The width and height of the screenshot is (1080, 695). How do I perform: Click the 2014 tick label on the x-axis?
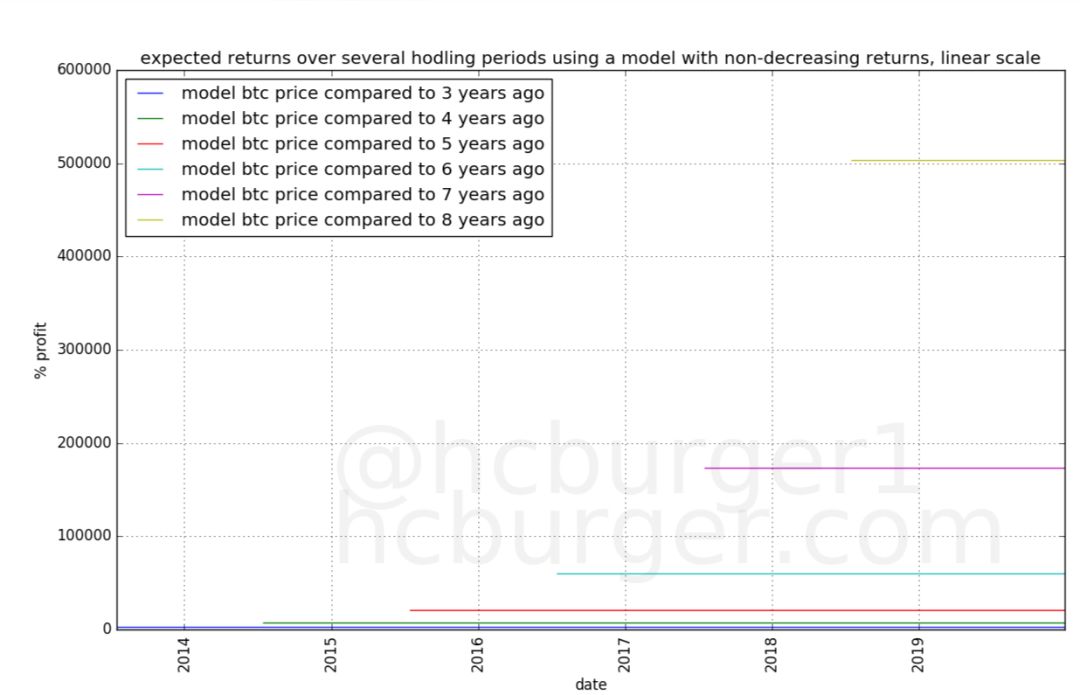[x=184, y=656]
